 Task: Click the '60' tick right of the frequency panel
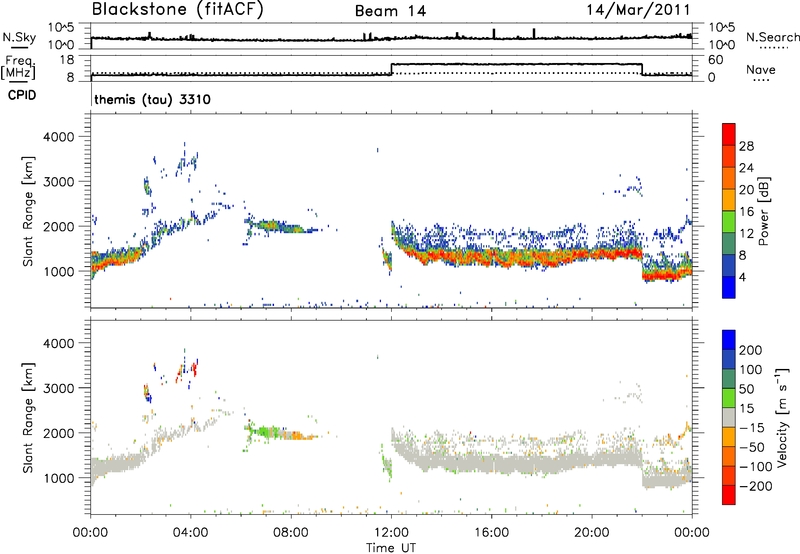tap(715, 60)
